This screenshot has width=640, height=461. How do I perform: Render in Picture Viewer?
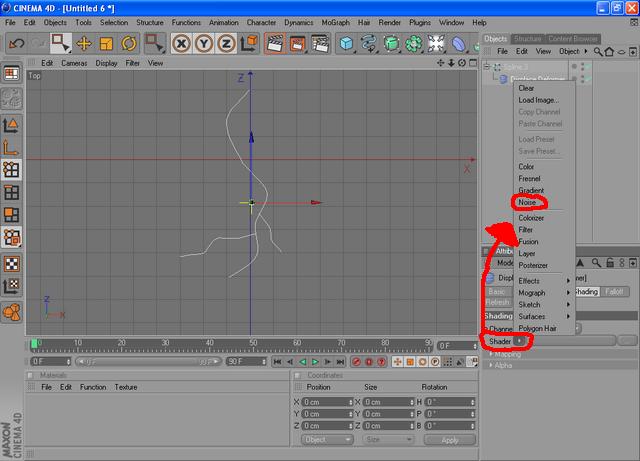tap(298, 43)
